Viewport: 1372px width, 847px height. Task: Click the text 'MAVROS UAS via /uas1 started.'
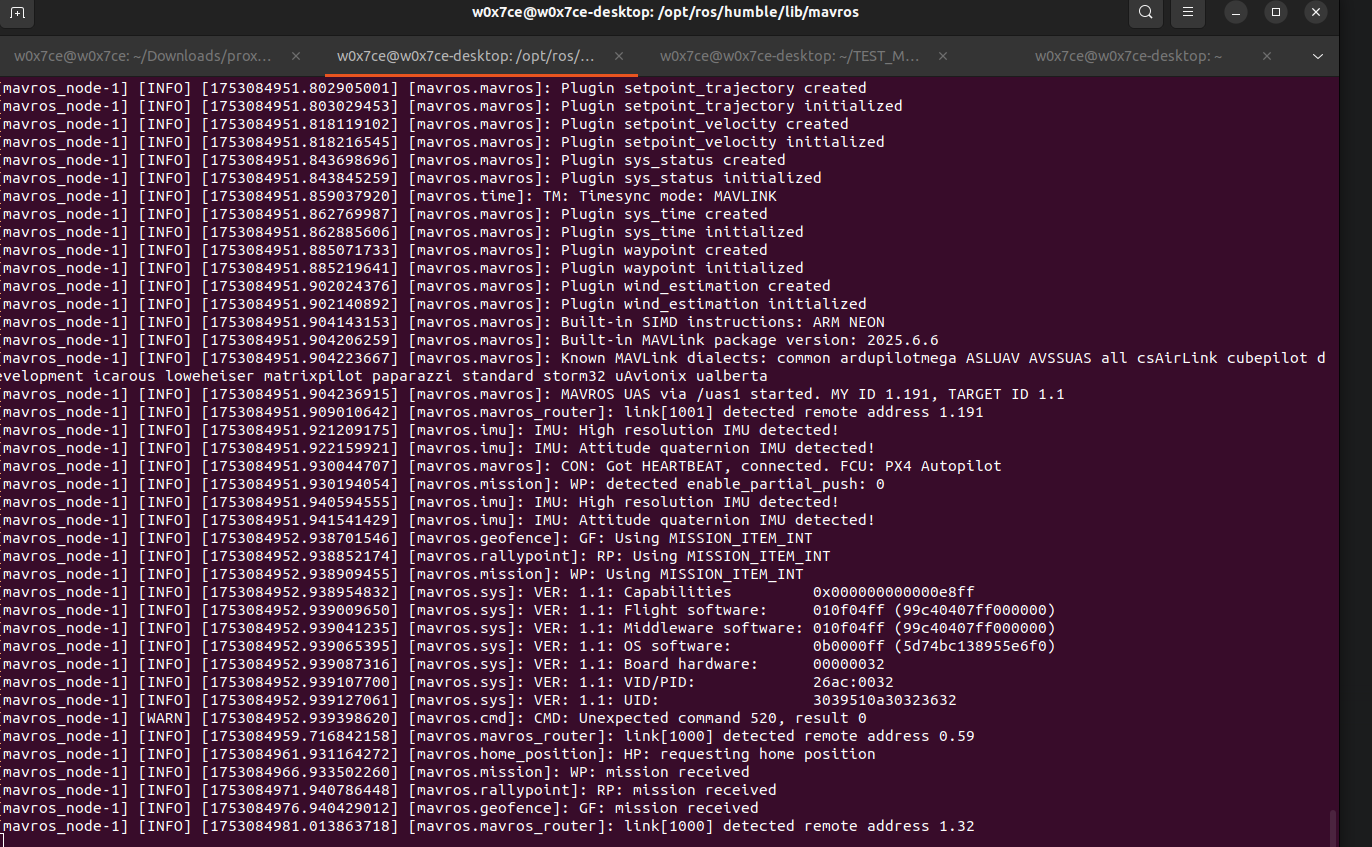pyautogui.click(x=691, y=394)
